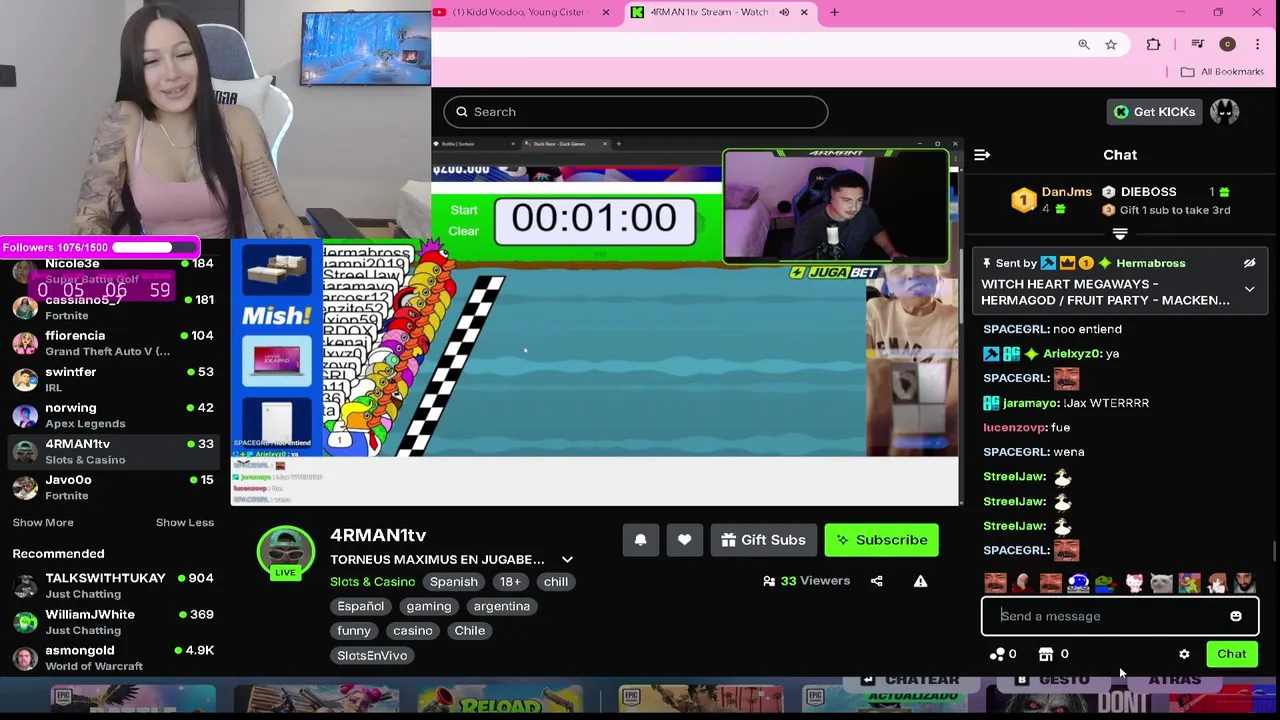Open the new tab plus button
Viewport: 1280px width, 720px height.
coord(834,12)
